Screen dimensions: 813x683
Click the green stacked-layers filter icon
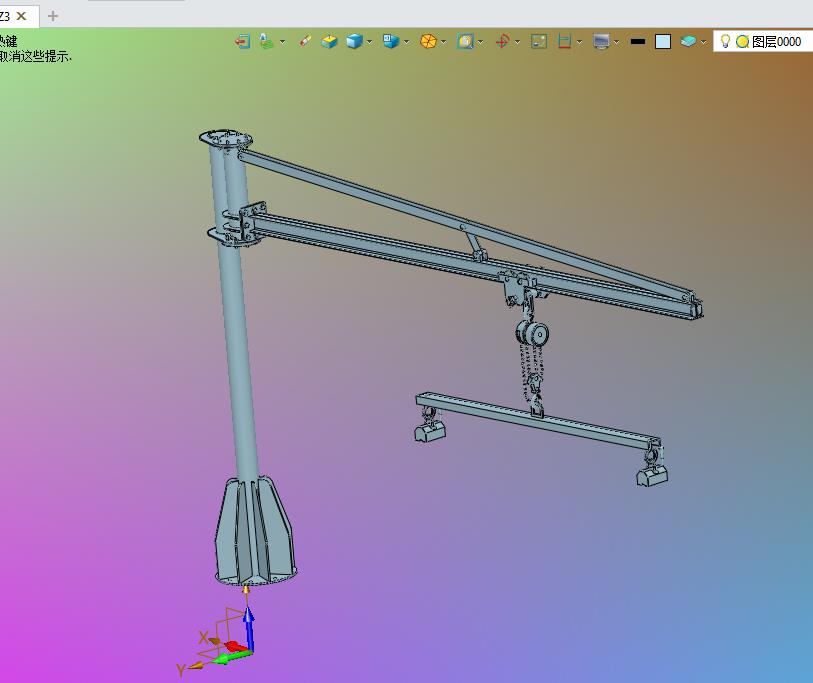pyautogui.click(x=266, y=41)
